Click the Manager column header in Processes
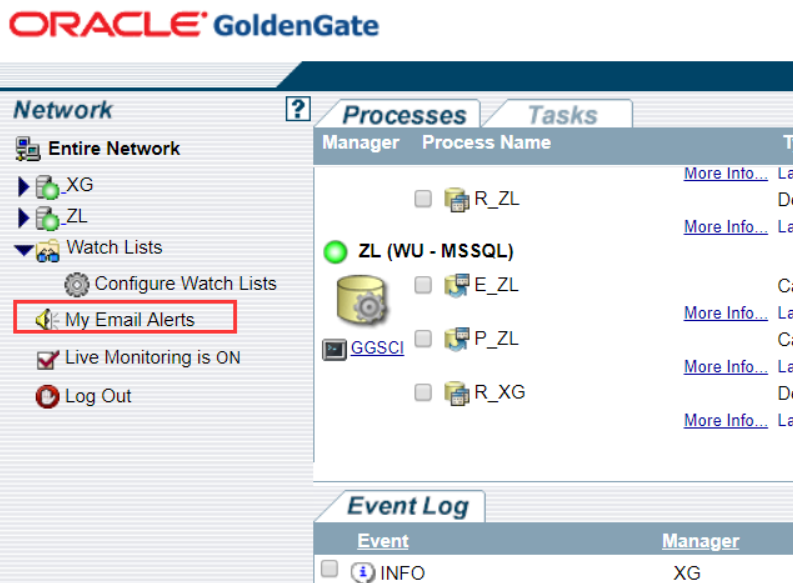This screenshot has height=583, width=793. tap(361, 142)
